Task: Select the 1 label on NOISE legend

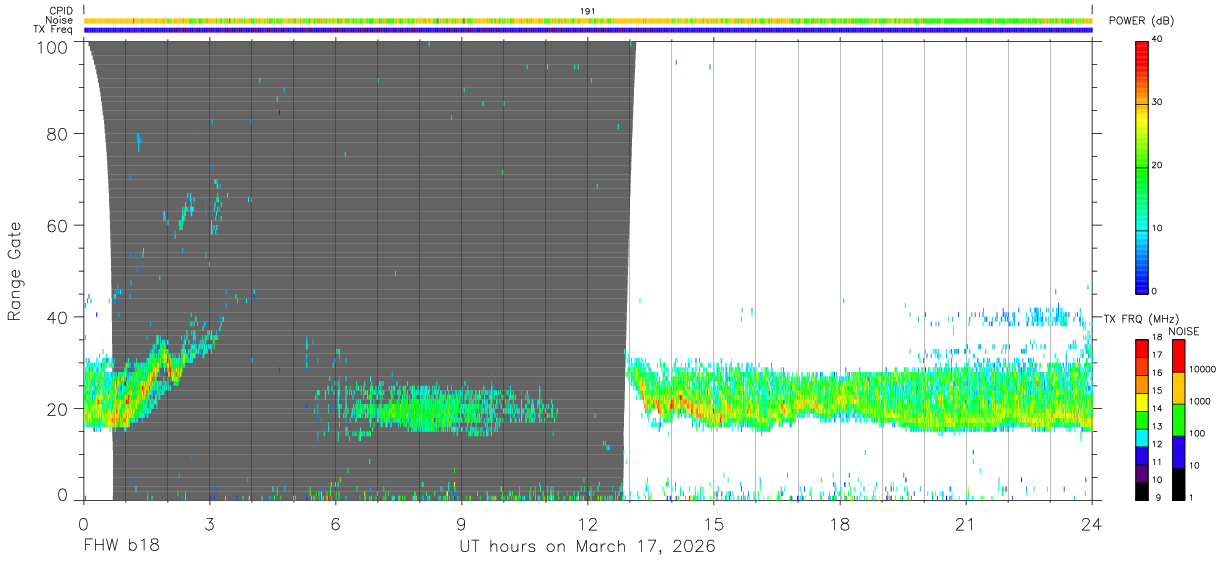Action: tap(1191, 499)
